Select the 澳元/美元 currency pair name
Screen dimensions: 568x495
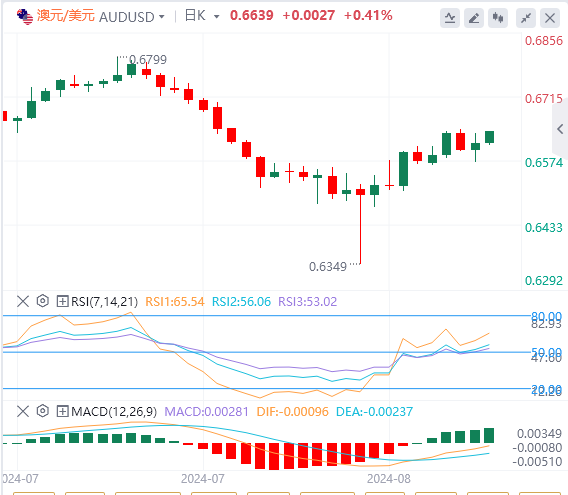(66, 16)
